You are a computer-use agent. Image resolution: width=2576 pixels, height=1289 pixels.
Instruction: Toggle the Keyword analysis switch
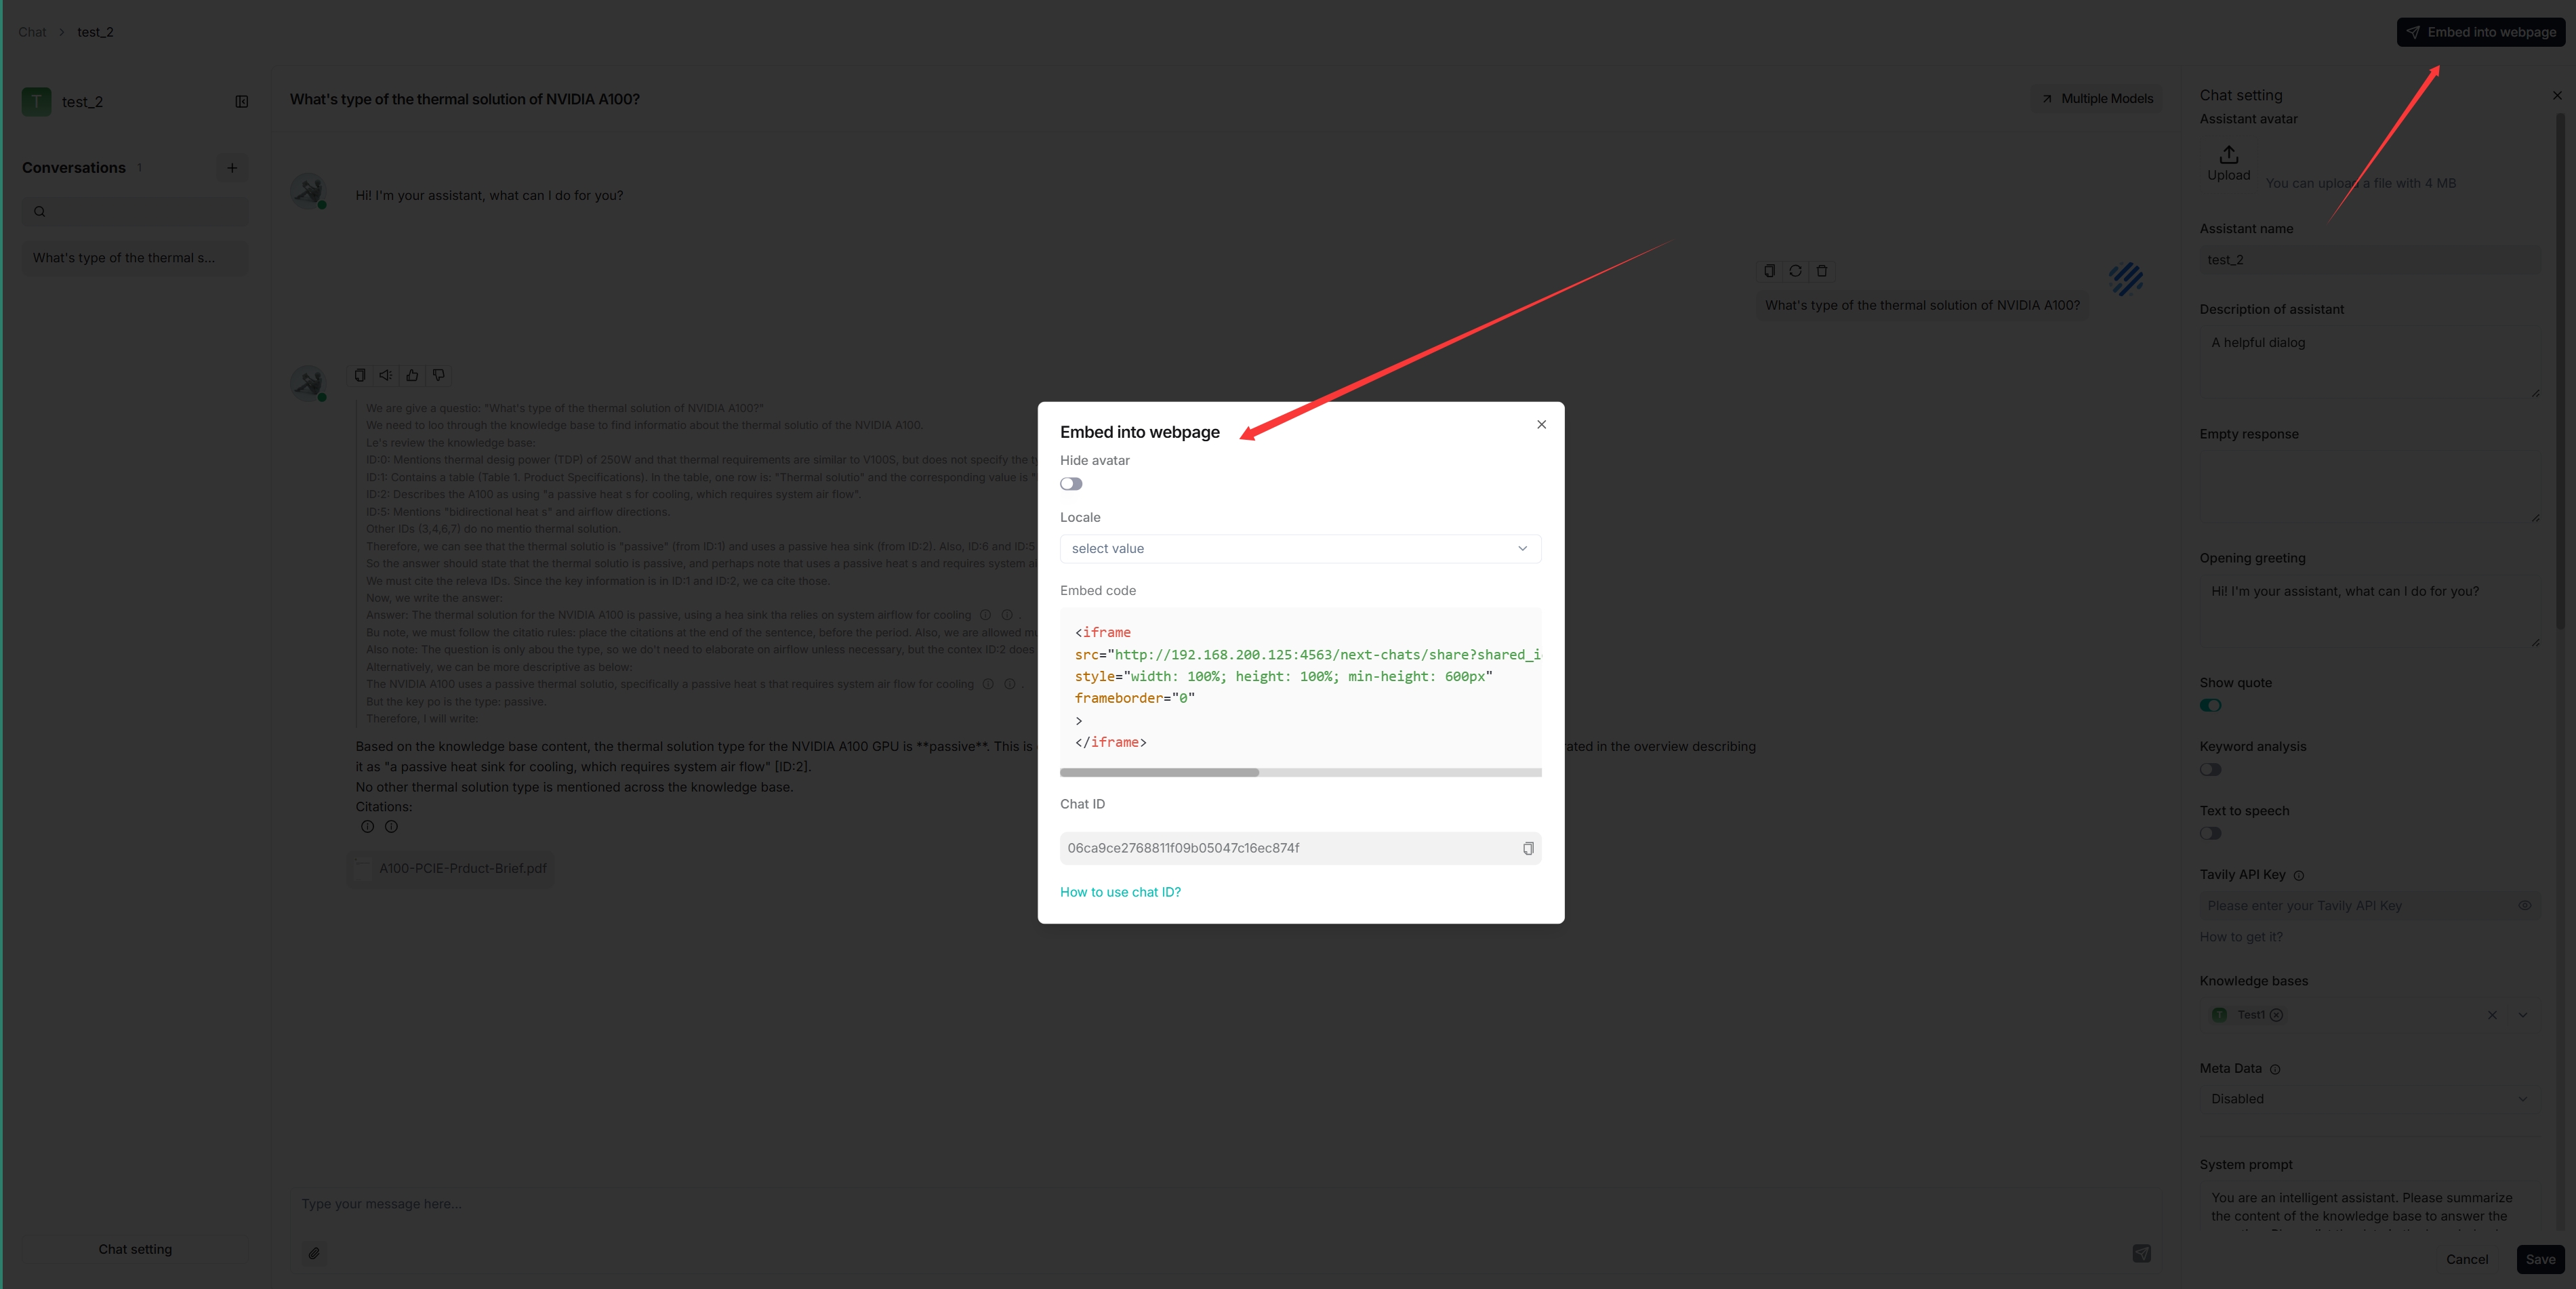pyautogui.click(x=2210, y=769)
